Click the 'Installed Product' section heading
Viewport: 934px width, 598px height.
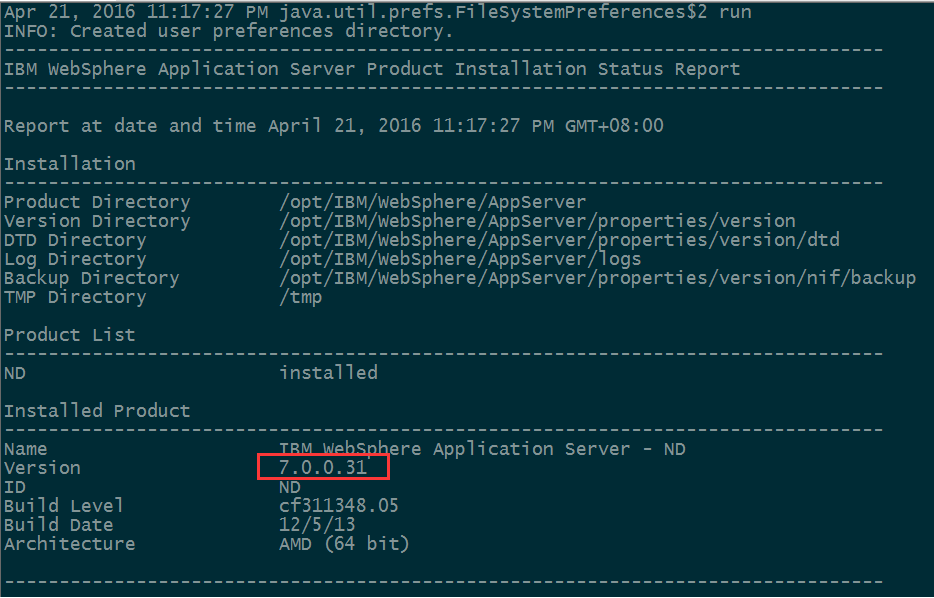(x=97, y=411)
